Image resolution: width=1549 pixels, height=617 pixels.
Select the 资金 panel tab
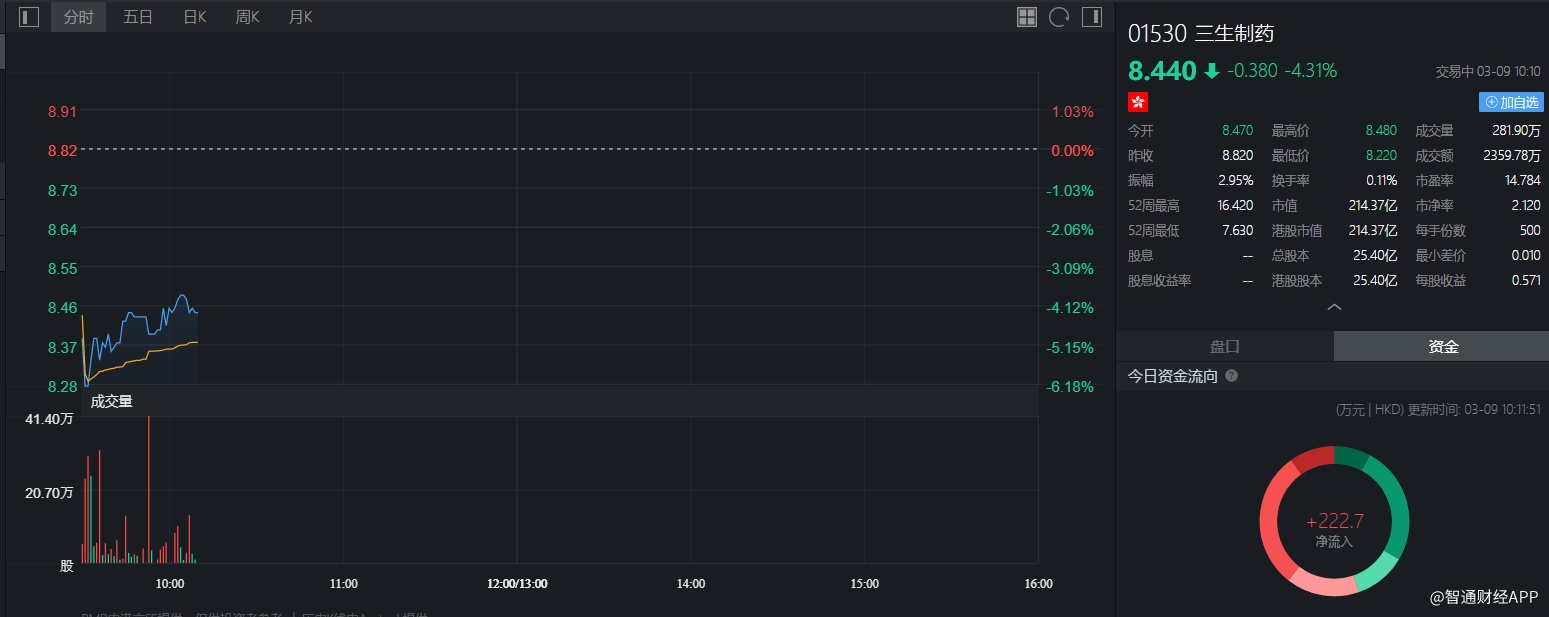tap(1442, 346)
